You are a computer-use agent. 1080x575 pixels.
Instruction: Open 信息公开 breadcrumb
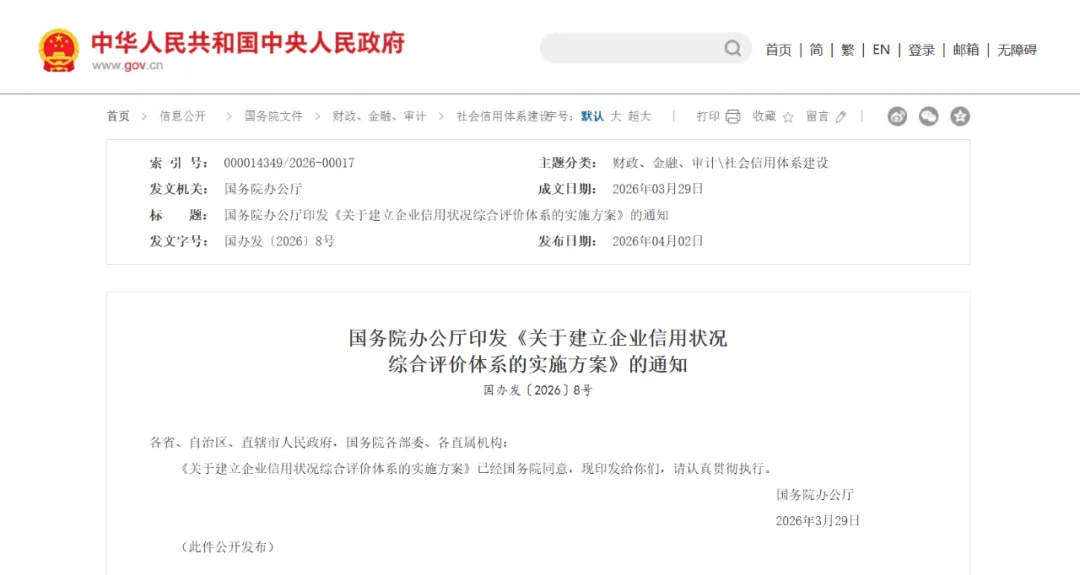(183, 116)
